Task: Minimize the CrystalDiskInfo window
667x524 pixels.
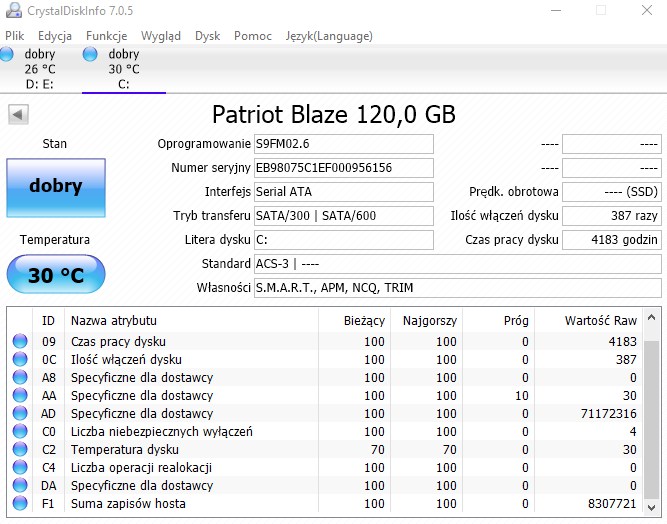Action: coord(556,10)
